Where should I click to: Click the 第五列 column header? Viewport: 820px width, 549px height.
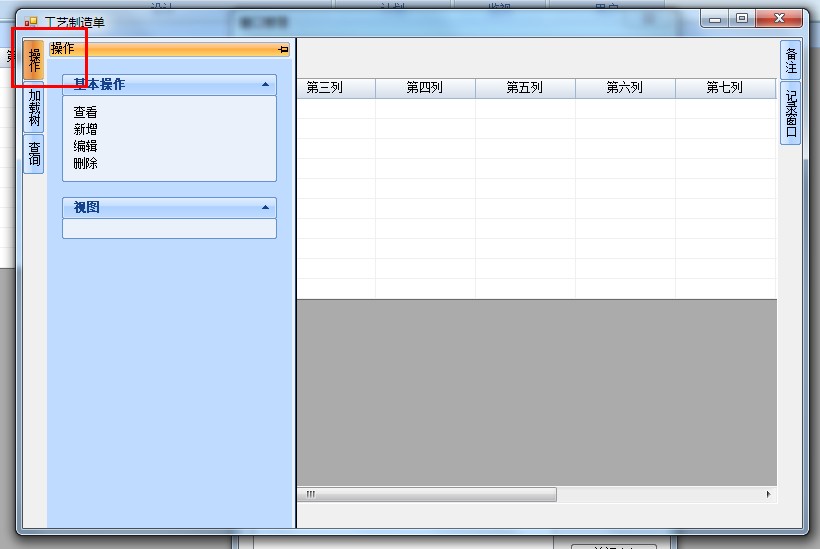525,88
